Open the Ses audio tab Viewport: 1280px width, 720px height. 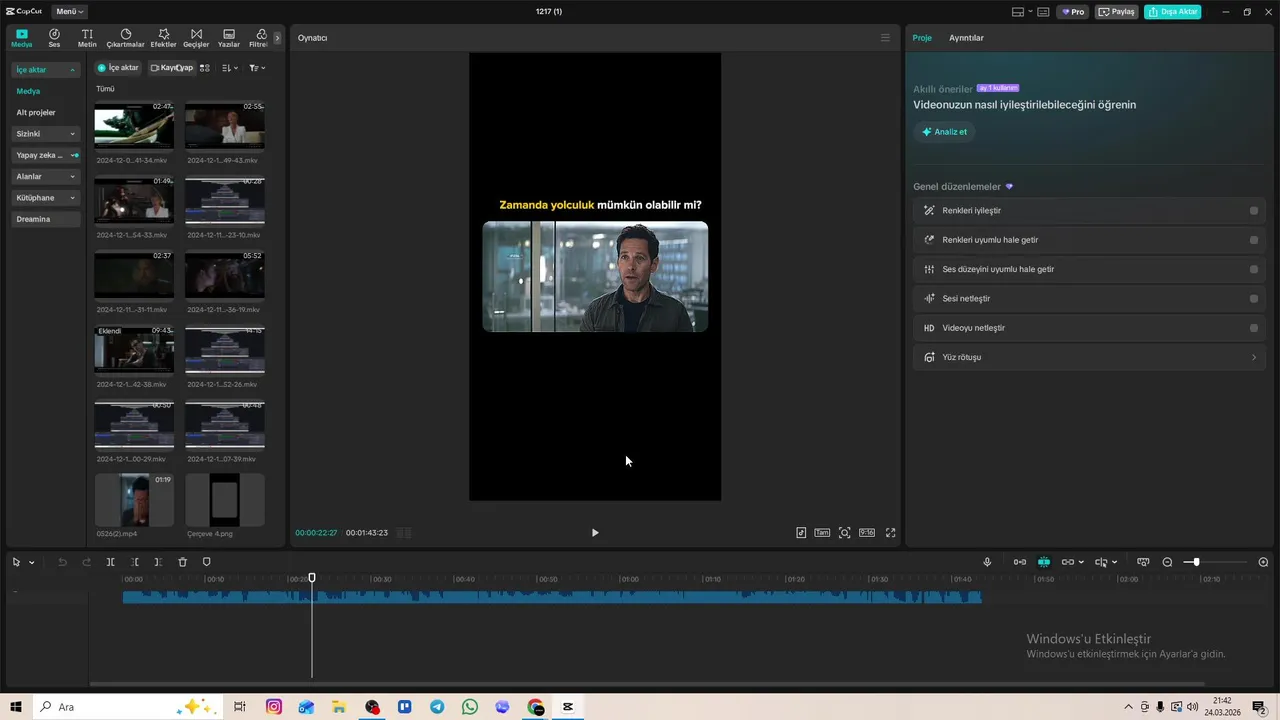point(54,38)
